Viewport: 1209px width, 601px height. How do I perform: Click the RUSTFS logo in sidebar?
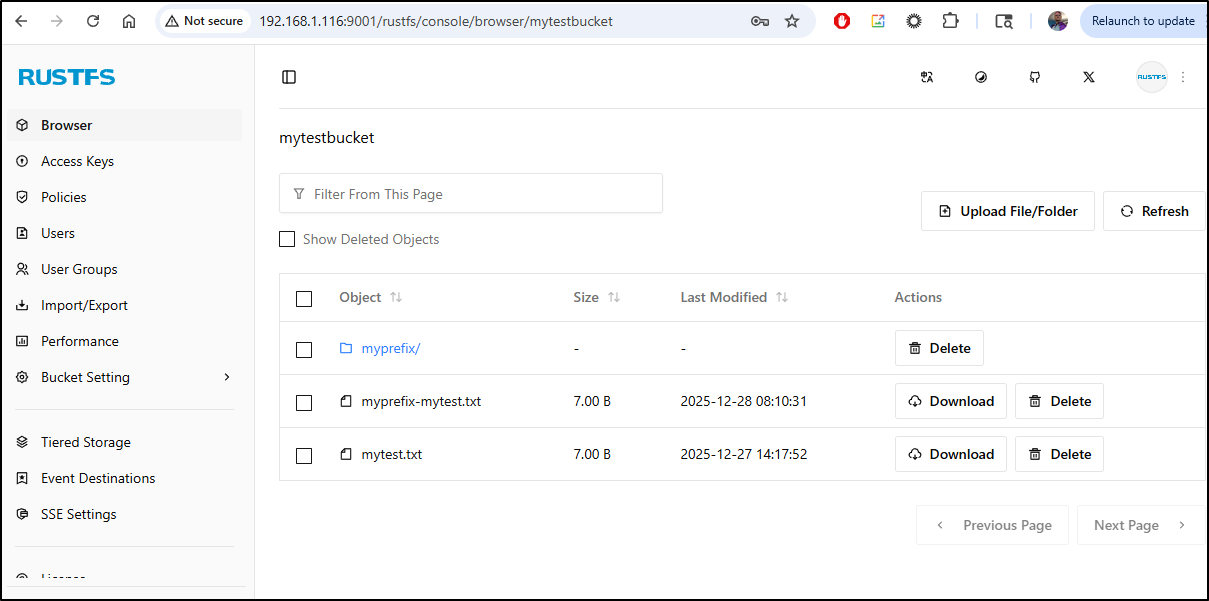(x=67, y=77)
